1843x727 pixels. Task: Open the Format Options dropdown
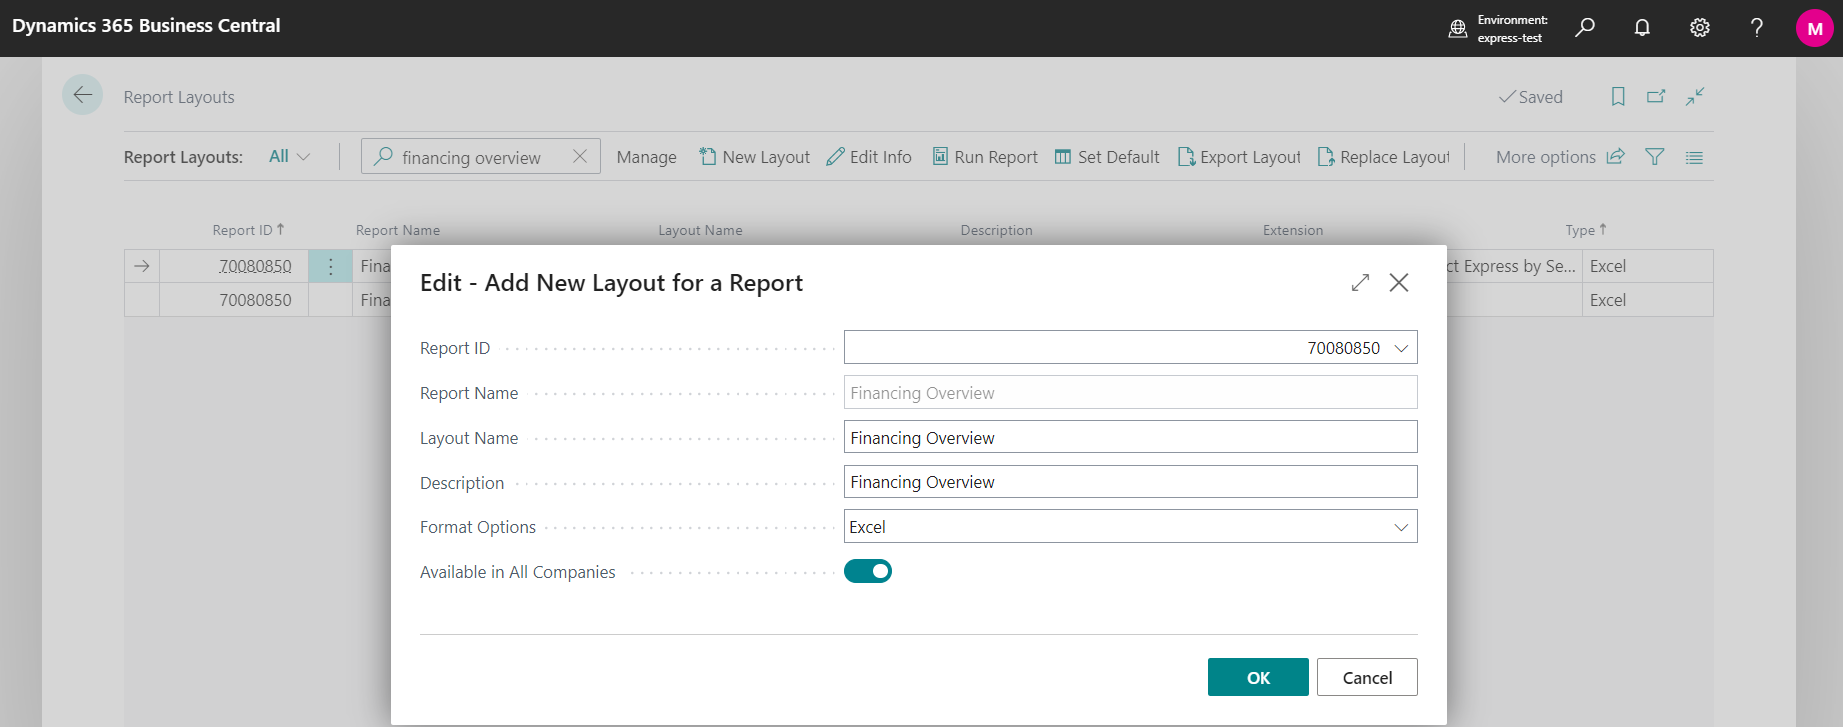[1401, 527]
